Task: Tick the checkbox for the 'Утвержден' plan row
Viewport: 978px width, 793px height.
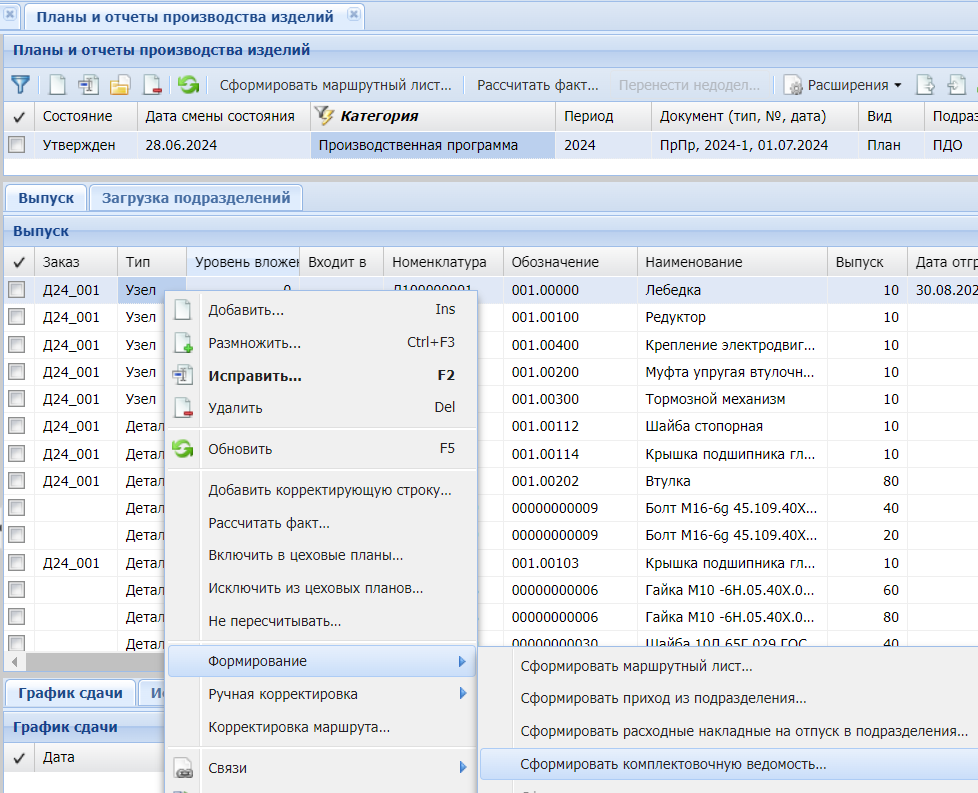Action: coord(17,145)
